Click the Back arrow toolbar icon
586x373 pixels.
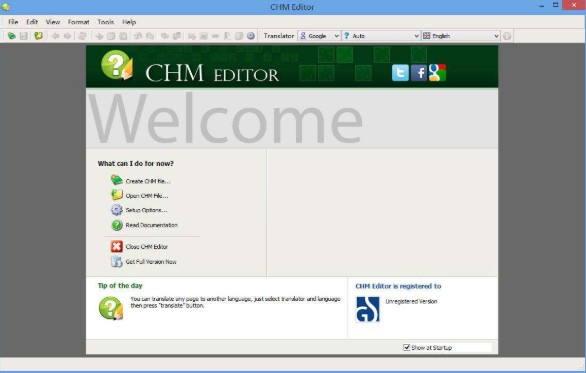tap(55, 36)
